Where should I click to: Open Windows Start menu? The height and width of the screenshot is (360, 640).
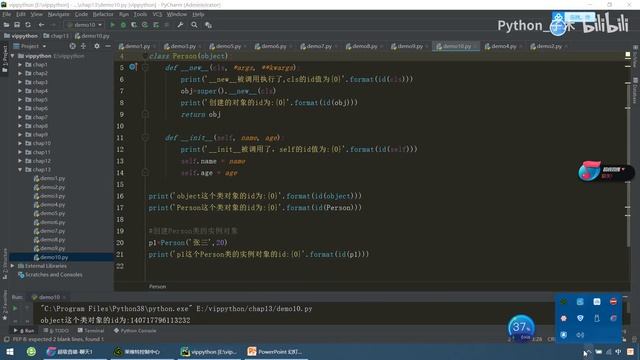pyautogui.click(x=10, y=351)
